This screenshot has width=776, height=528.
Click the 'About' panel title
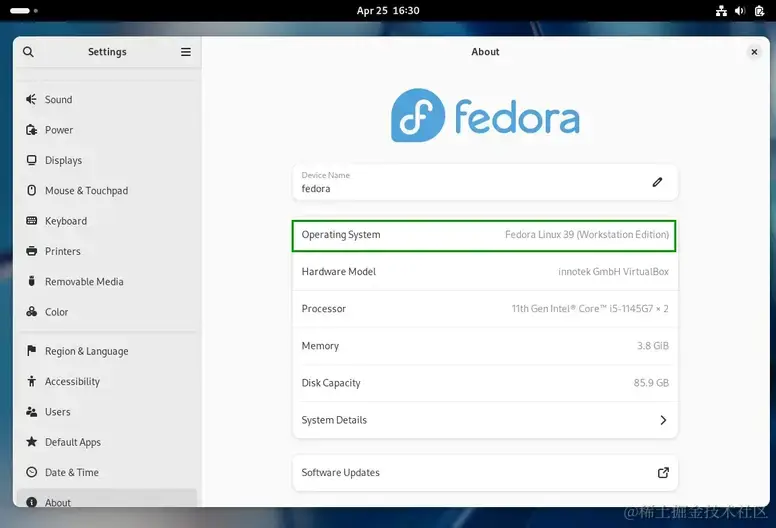(485, 52)
